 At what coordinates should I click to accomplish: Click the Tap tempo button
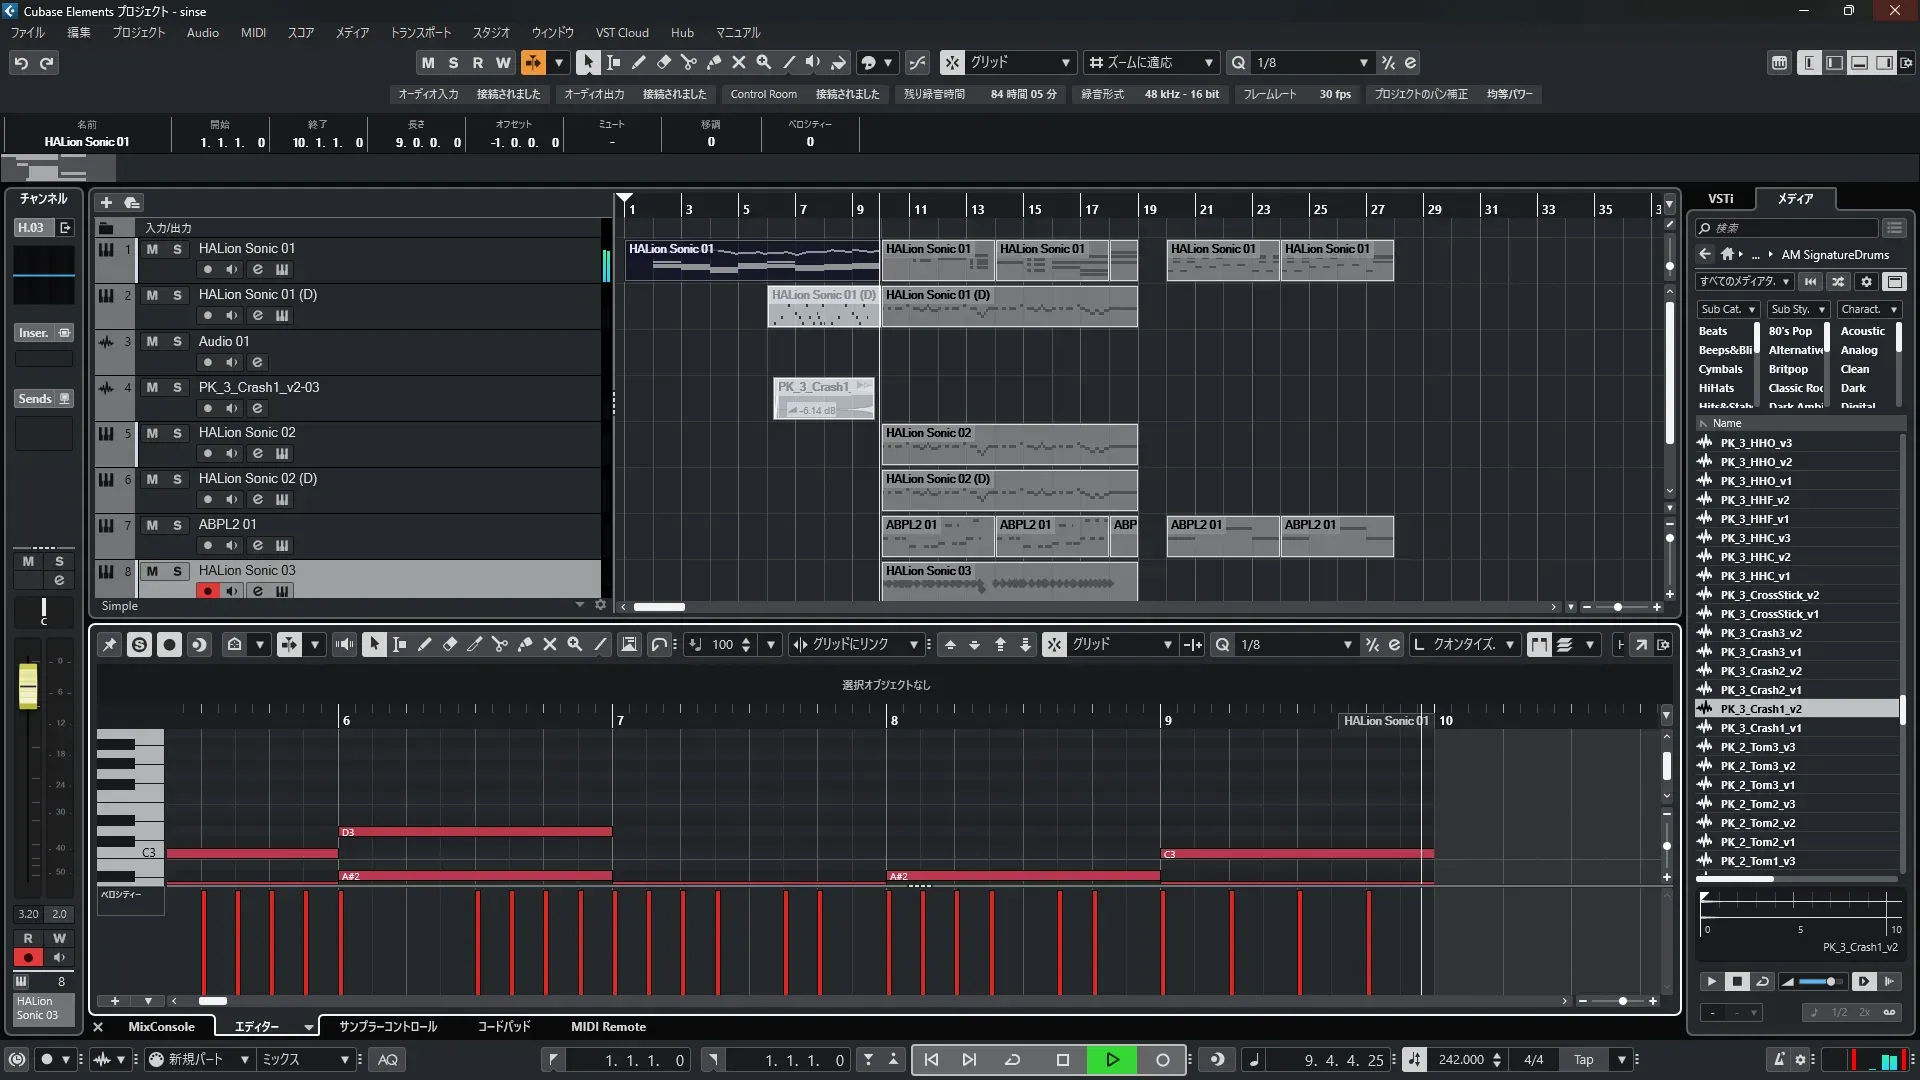click(1583, 1060)
